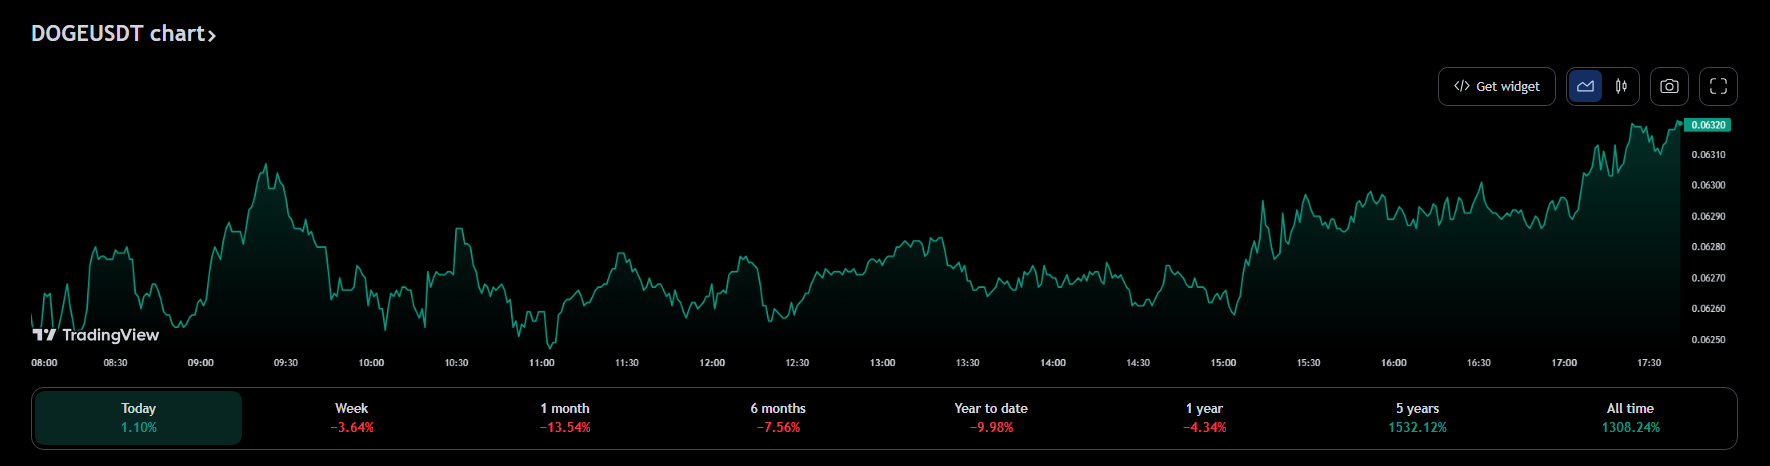Image resolution: width=1770 pixels, height=466 pixels.
Task: Show the All time range
Action: (x=1630, y=418)
